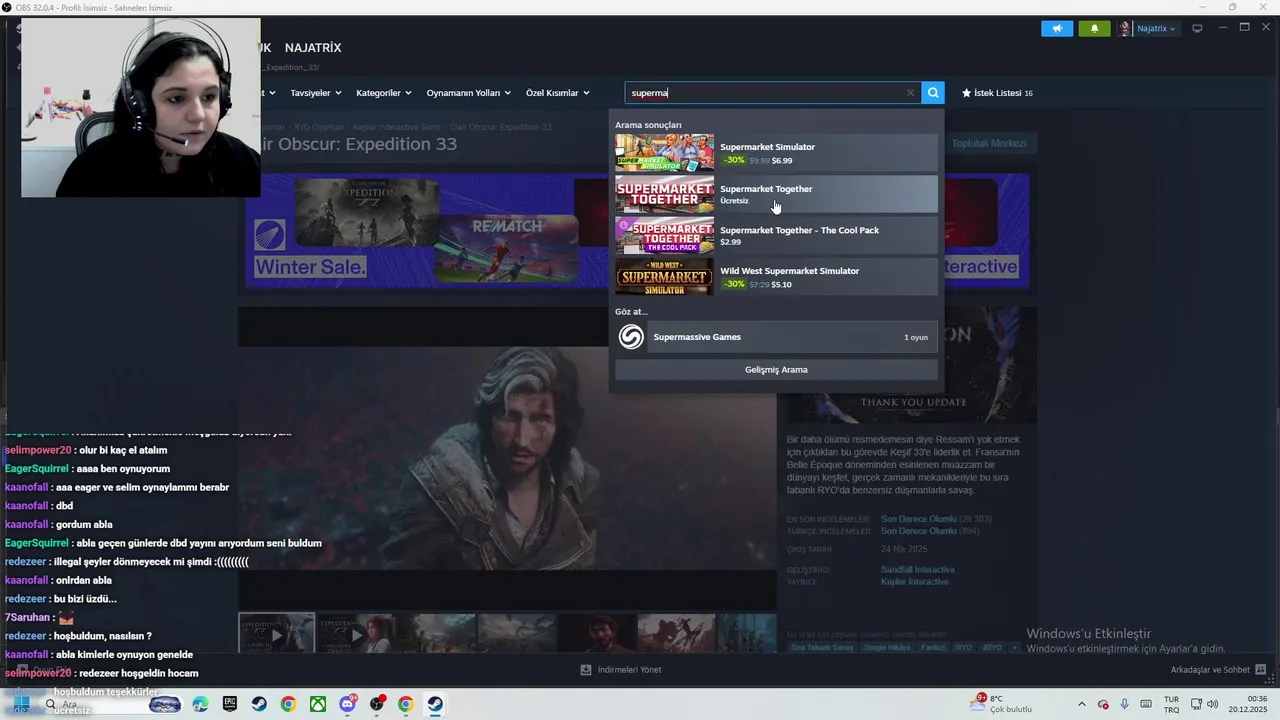1280x720 pixels.
Task: Open the Xbox app from taskbar
Action: pyautogui.click(x=318, y=704)
